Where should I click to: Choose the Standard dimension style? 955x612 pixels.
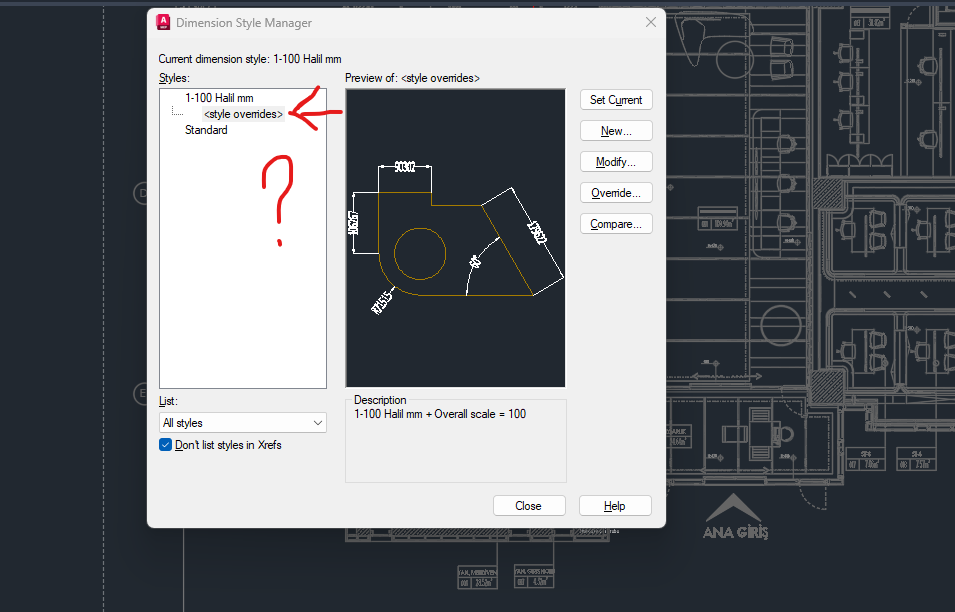(206, 130)
